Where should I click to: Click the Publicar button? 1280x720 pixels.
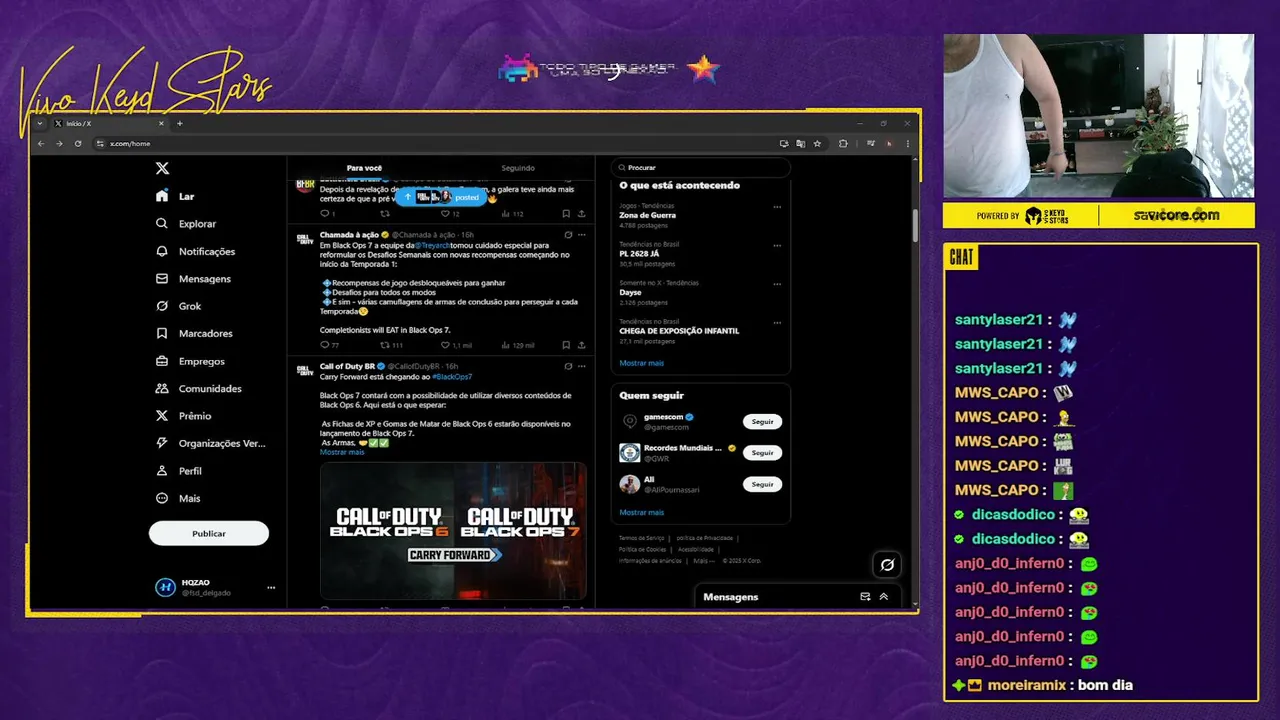point(209,533)
